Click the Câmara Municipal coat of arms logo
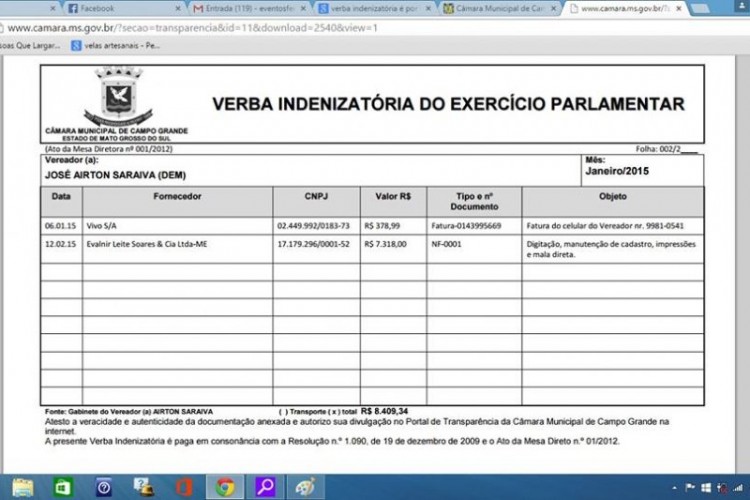The height and width of the screenshot is (500, 750). pos(118,96)
